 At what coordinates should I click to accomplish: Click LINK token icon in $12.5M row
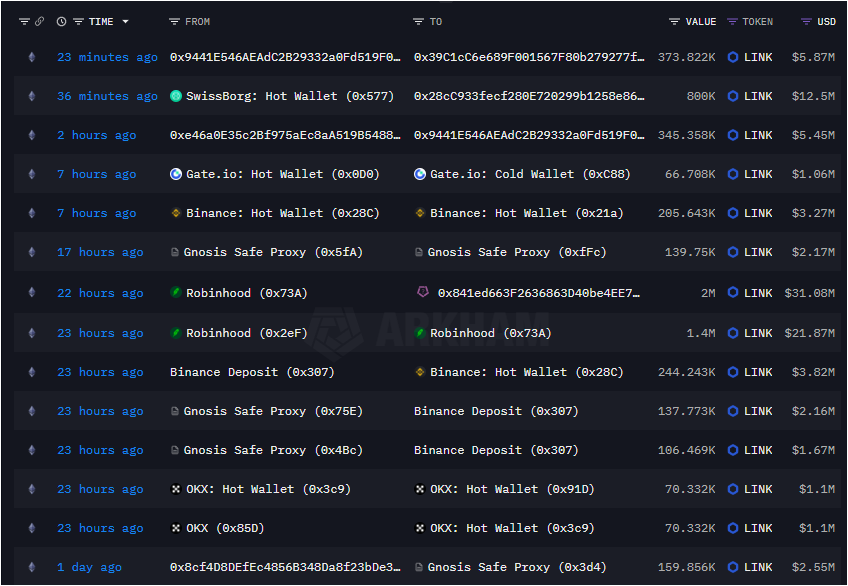[733, 96]
